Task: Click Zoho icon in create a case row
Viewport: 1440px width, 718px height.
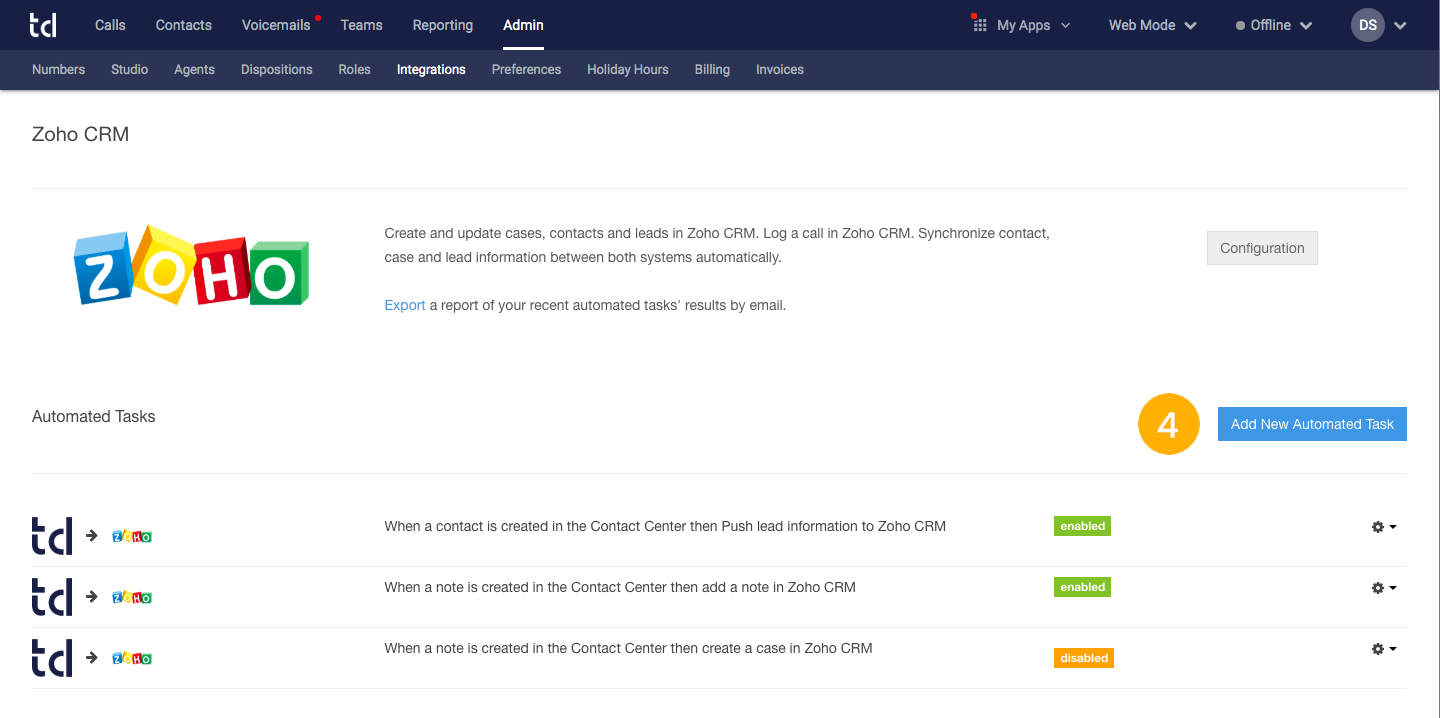Action: 132,658
